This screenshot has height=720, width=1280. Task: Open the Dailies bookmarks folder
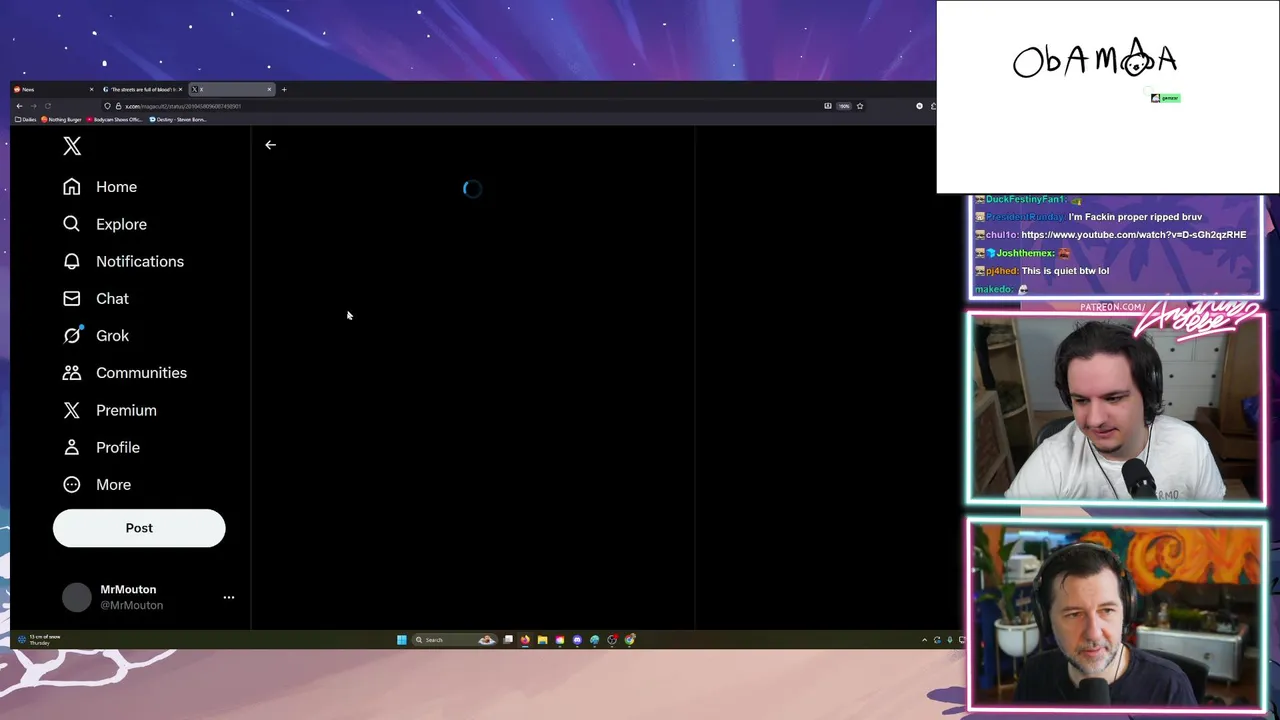point(26,119)
